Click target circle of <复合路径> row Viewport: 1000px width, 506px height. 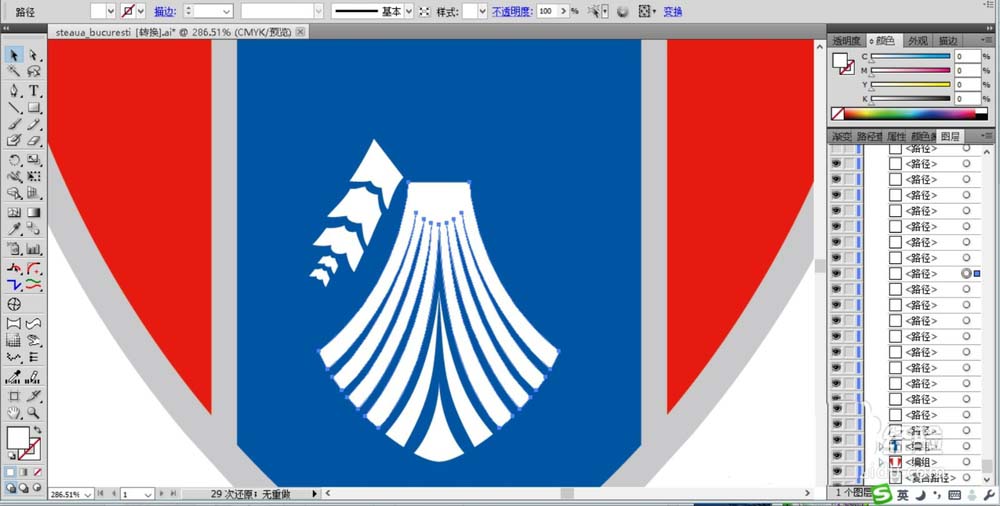click(x=966, y=477)
